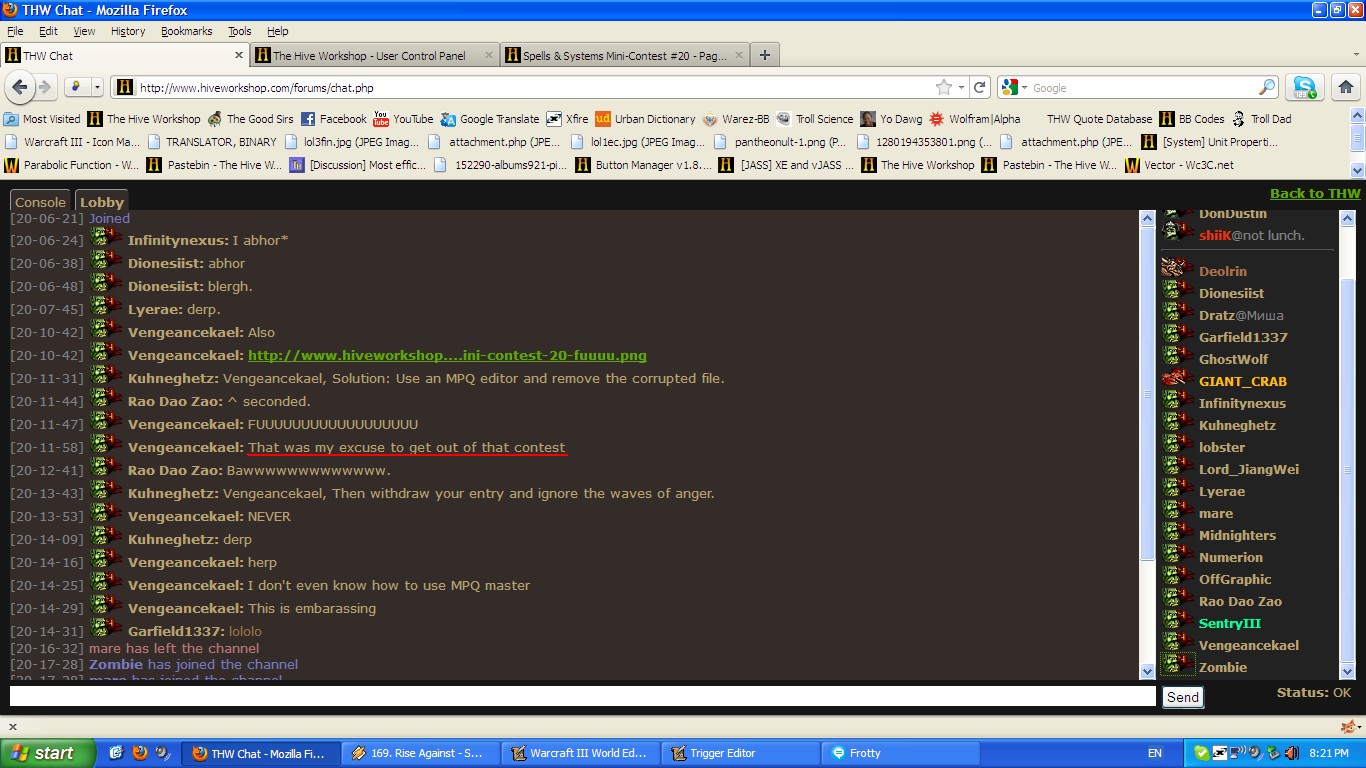The height and width of the screenshot is (768, 1366).
Task: Open the Tools menu
Action: pos(240,31)
